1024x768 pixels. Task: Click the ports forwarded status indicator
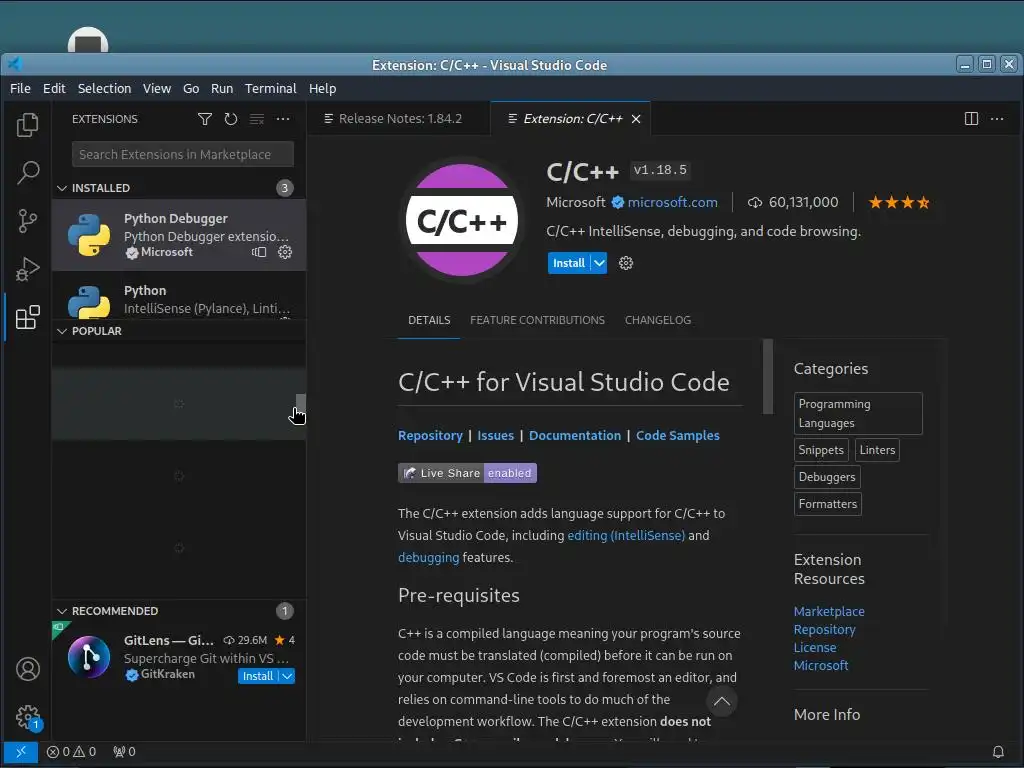pos(124,752)
